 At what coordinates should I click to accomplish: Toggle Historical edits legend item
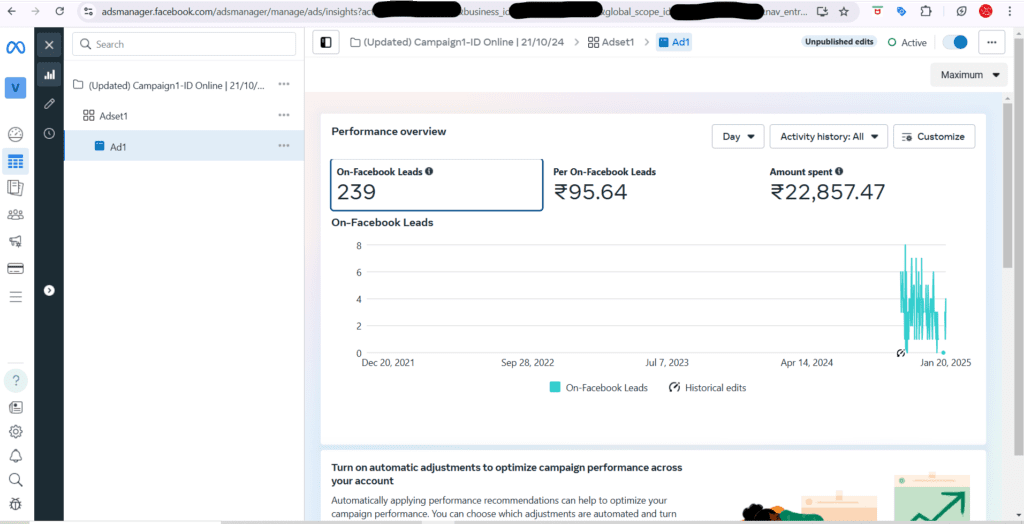[707, 387]
